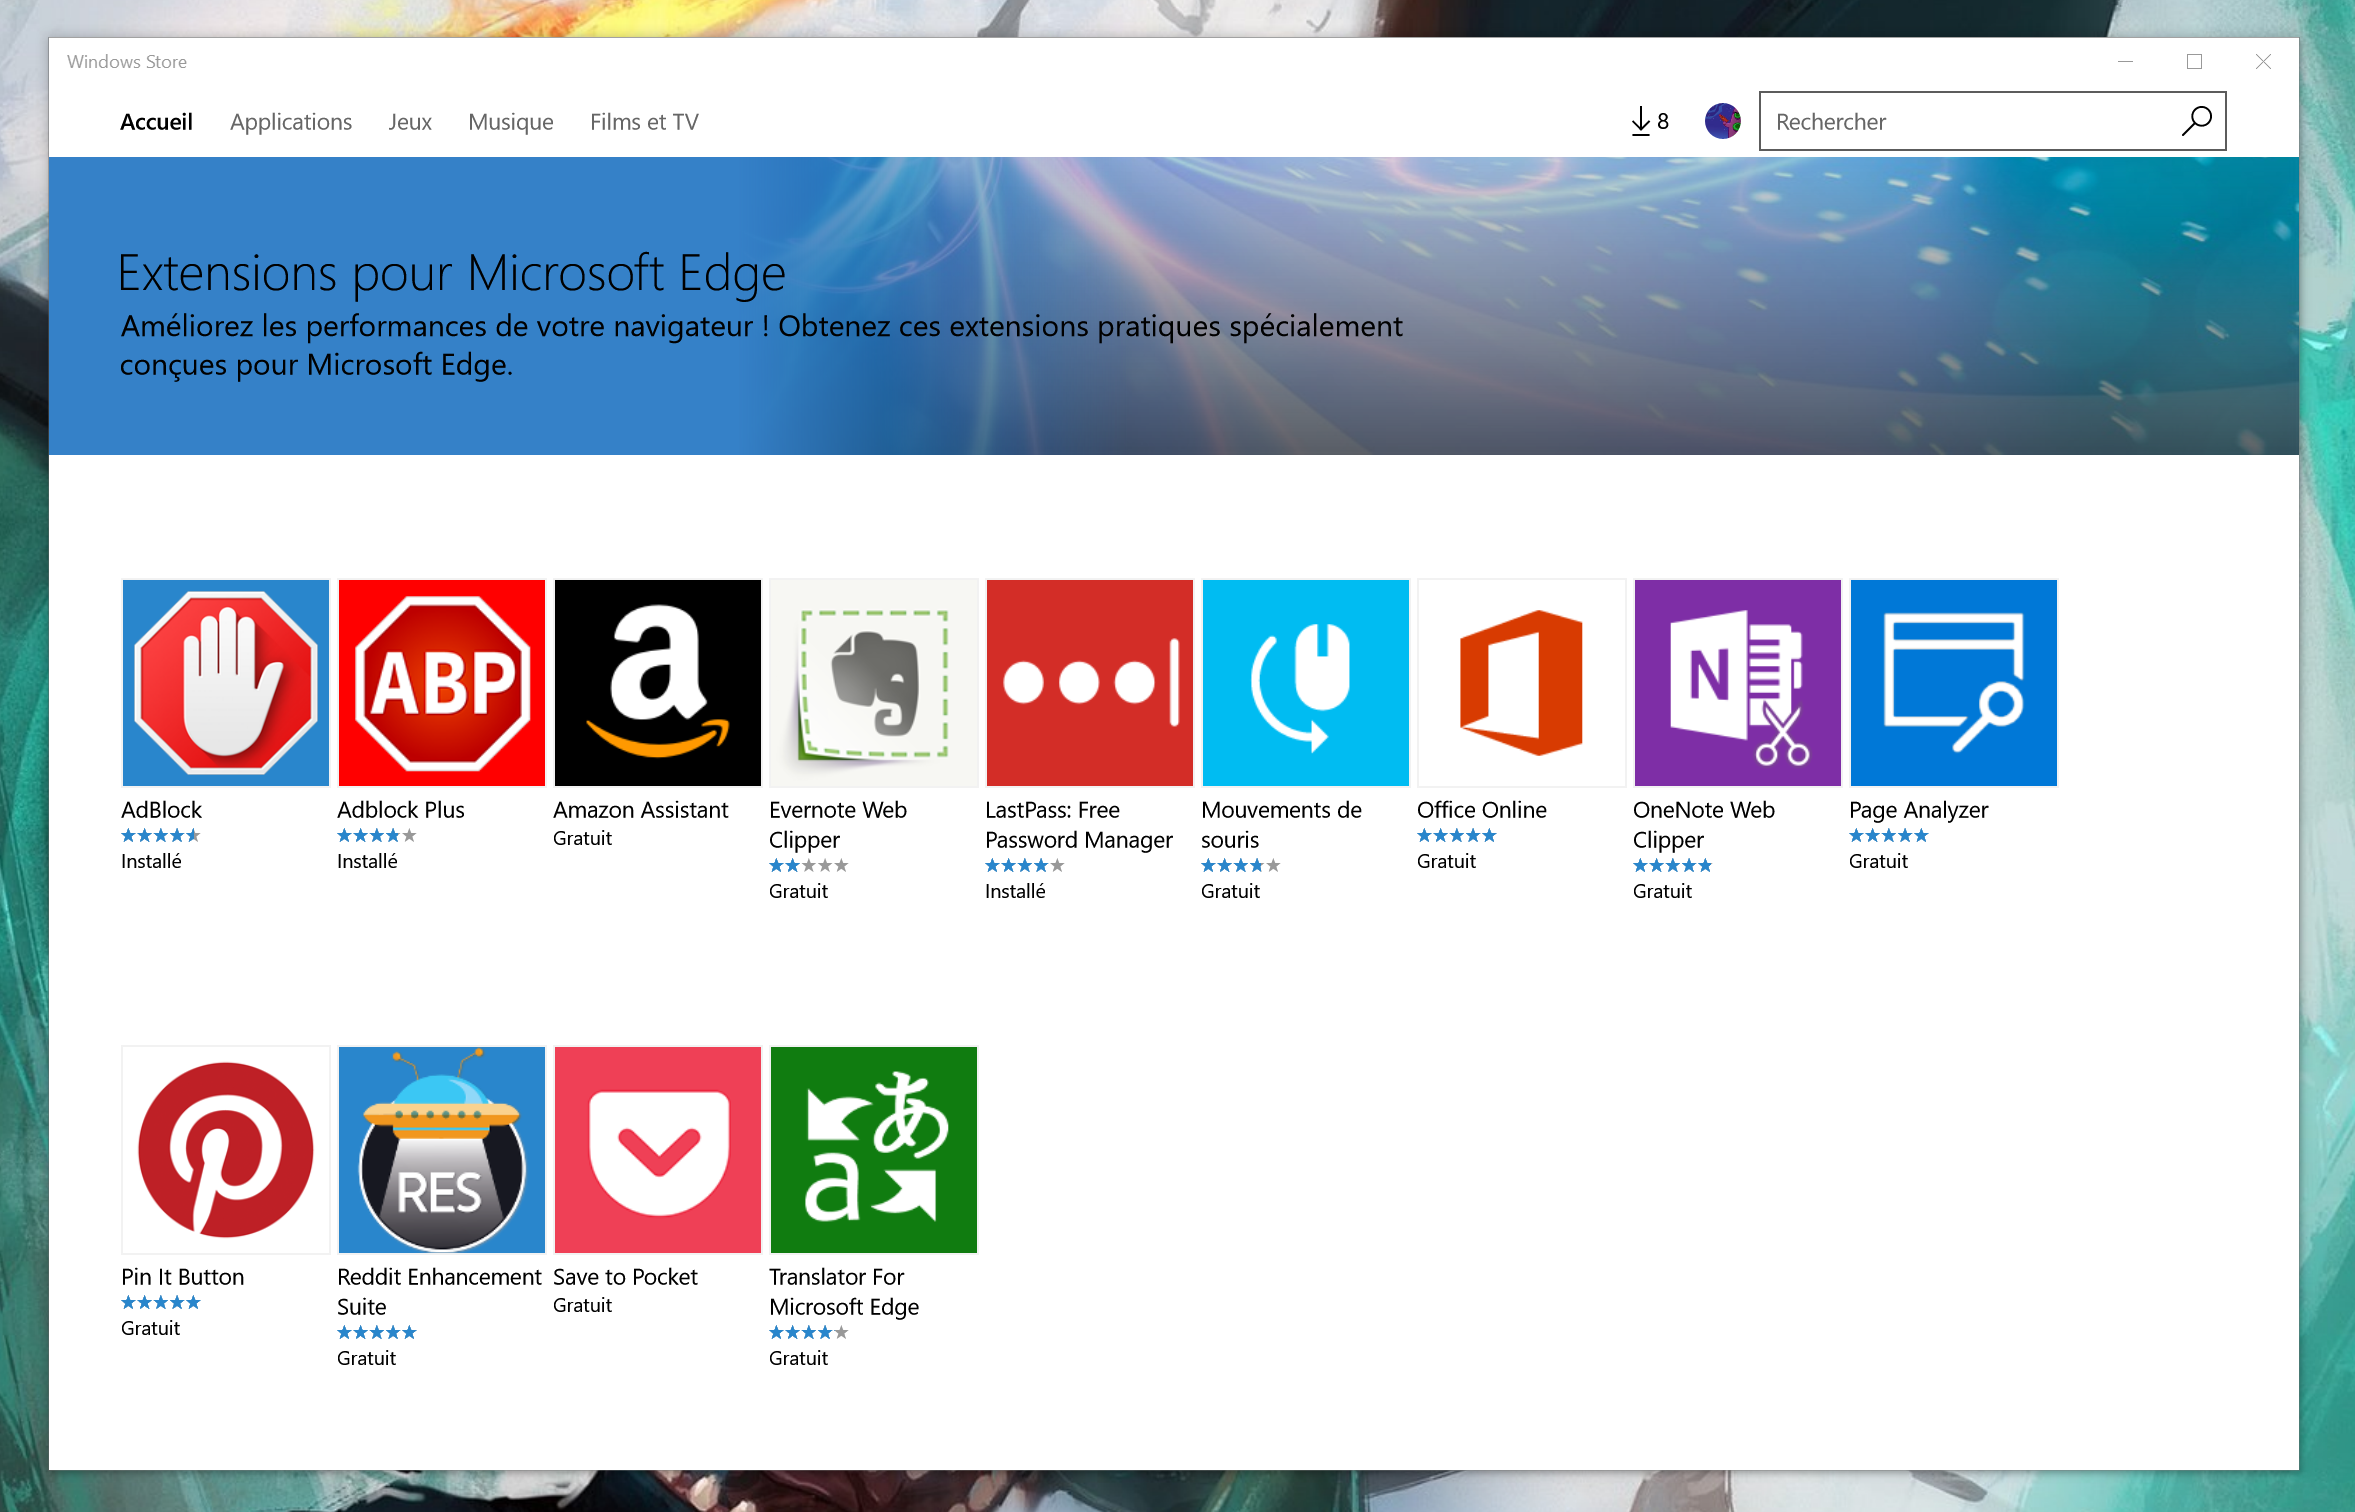
Task: Click Installé status under AdBlock
Action: tap(151, 861)
